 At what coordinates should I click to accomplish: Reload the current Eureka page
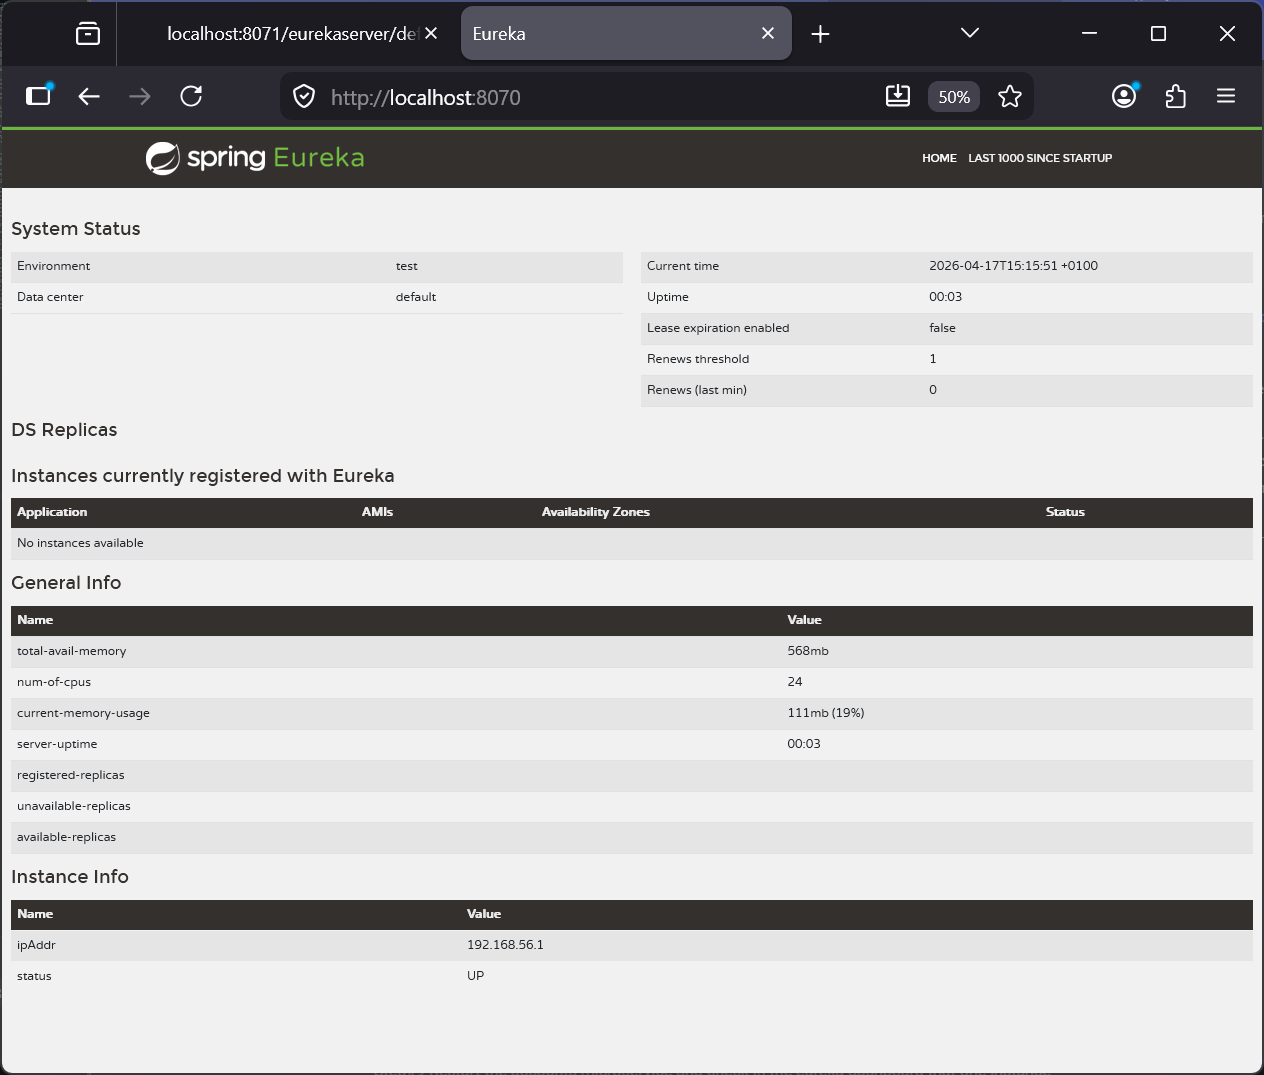[x=191, y=96]
